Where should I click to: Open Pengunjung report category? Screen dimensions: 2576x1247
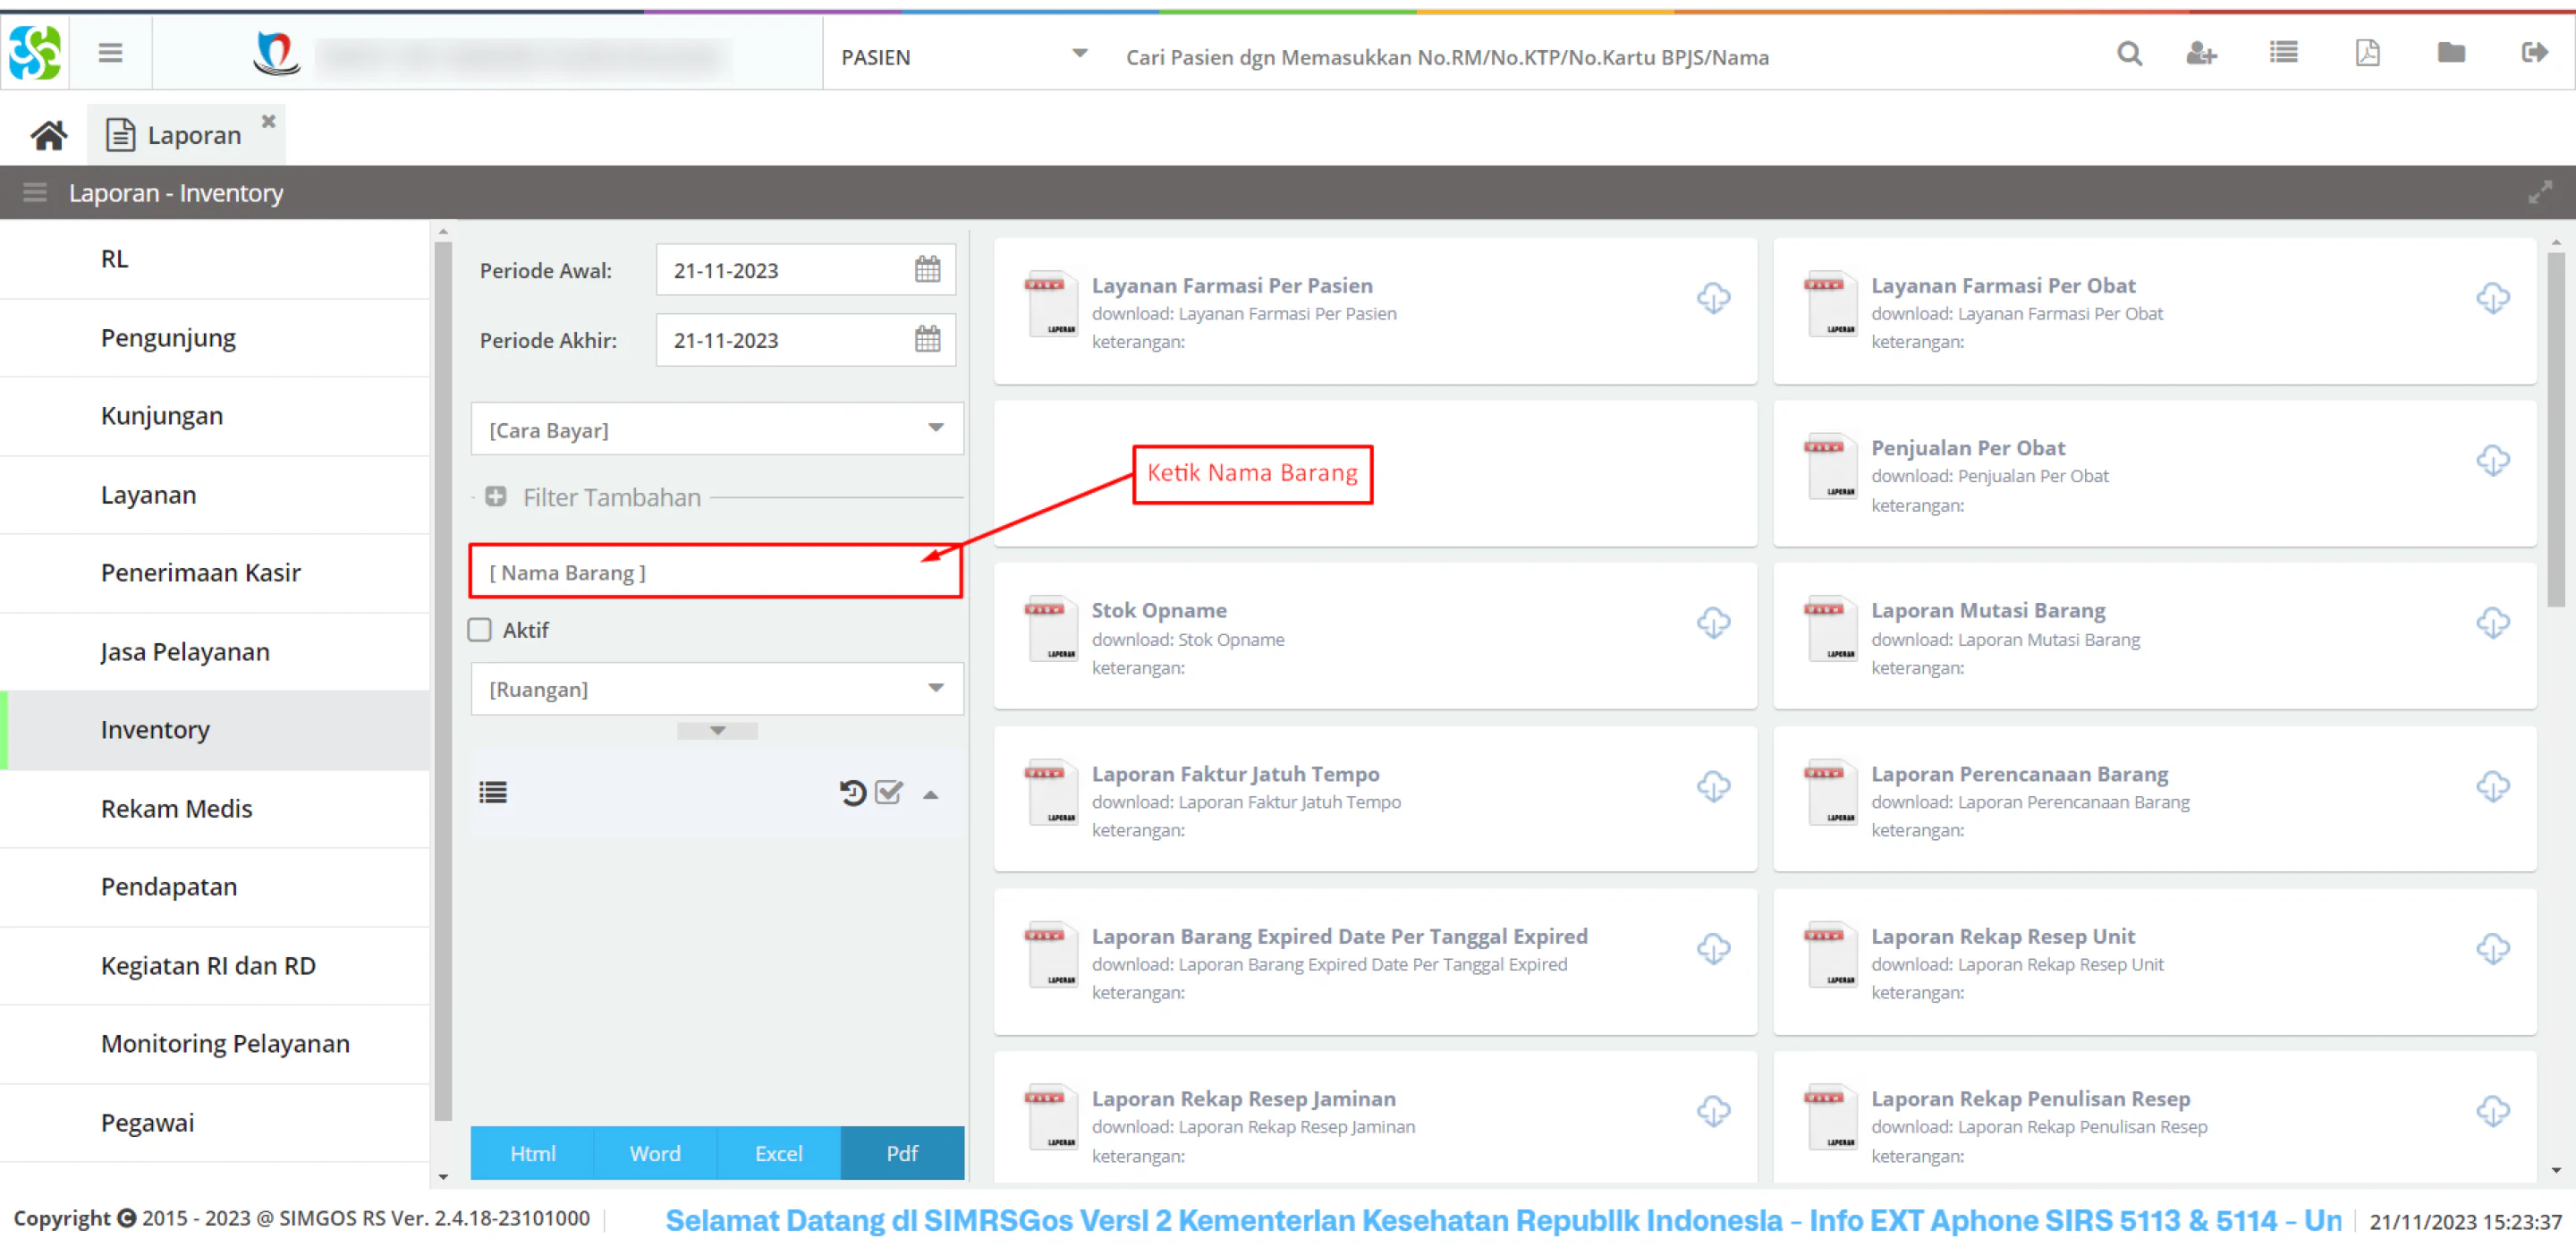tap(215, 338)
